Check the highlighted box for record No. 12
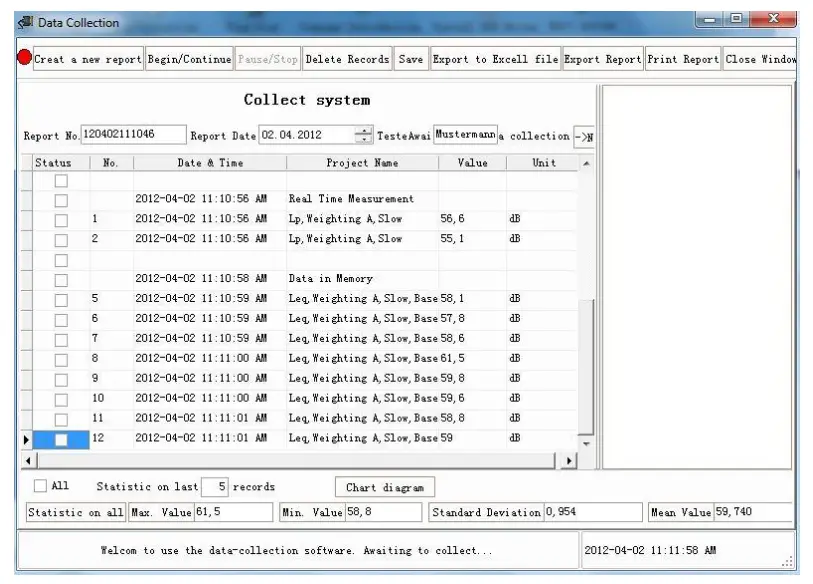This screenshot has height=584, width=813. pyautogui.click(x=61, y=439)
